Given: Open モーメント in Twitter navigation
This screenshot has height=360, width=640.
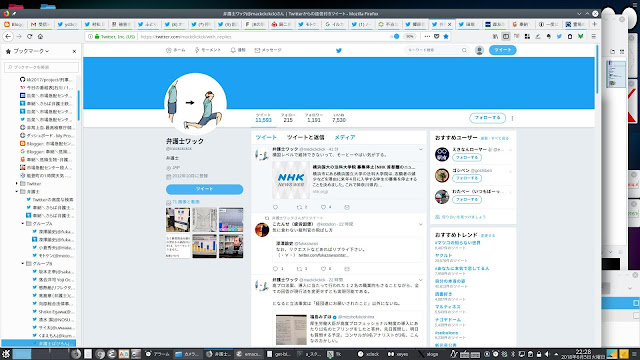Looking at the screenshot, I should pos(207,50).
